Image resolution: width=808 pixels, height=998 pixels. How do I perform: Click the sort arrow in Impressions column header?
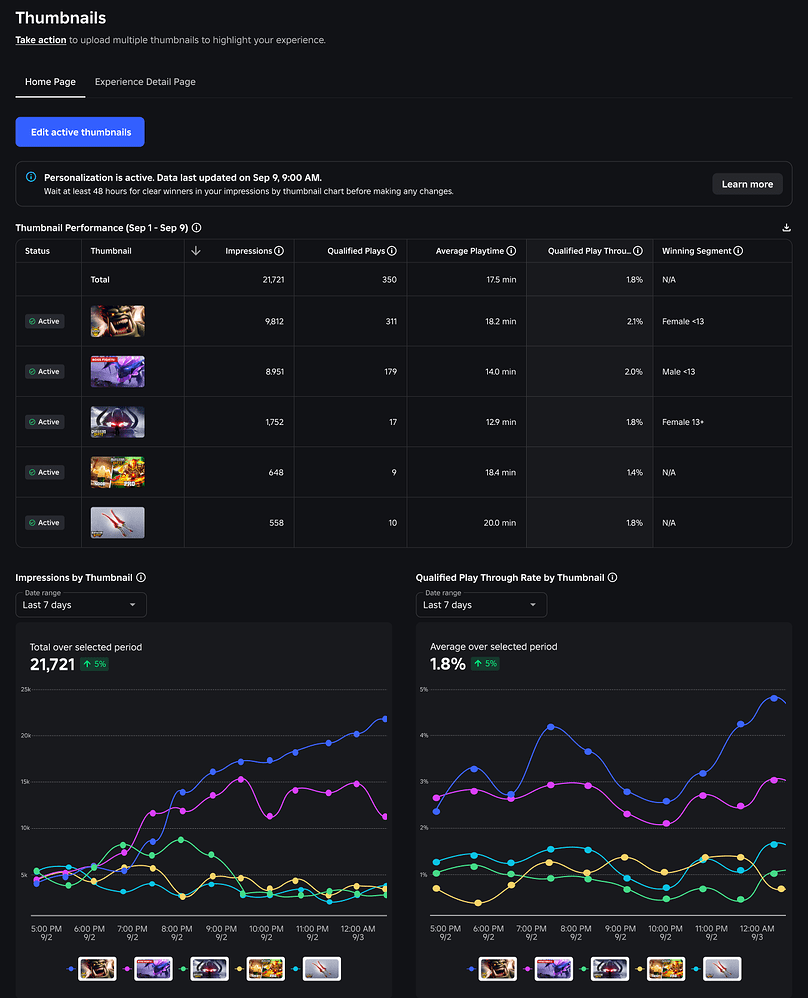195,251
